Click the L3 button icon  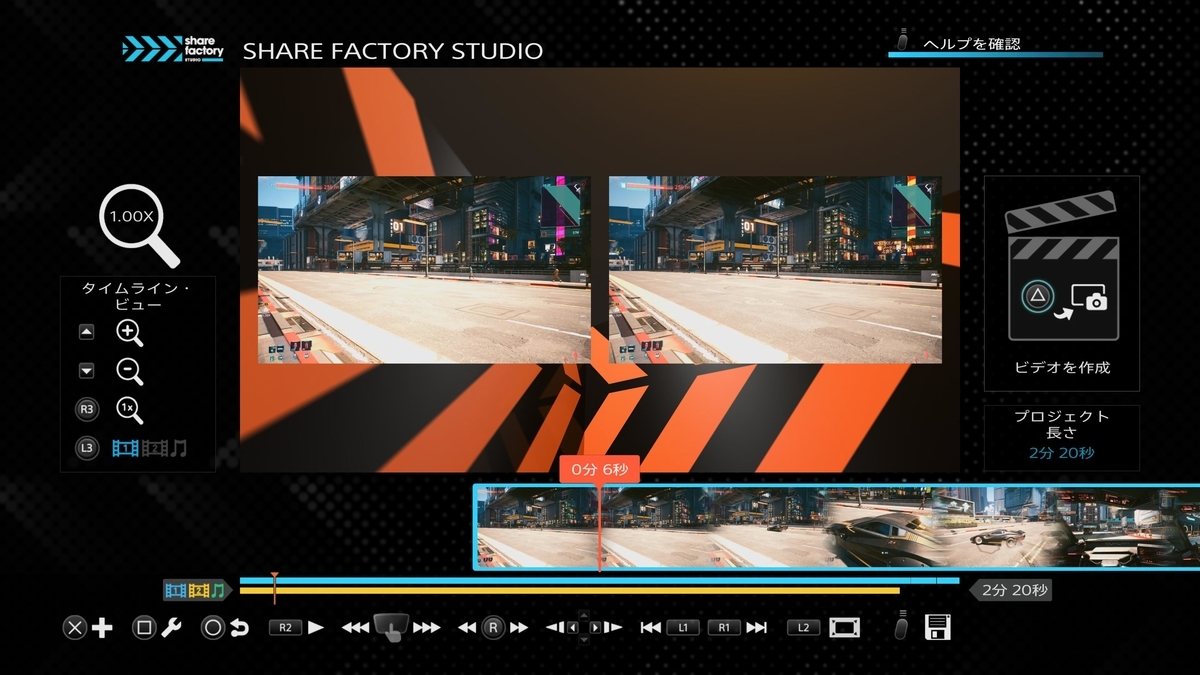point(87,448)
